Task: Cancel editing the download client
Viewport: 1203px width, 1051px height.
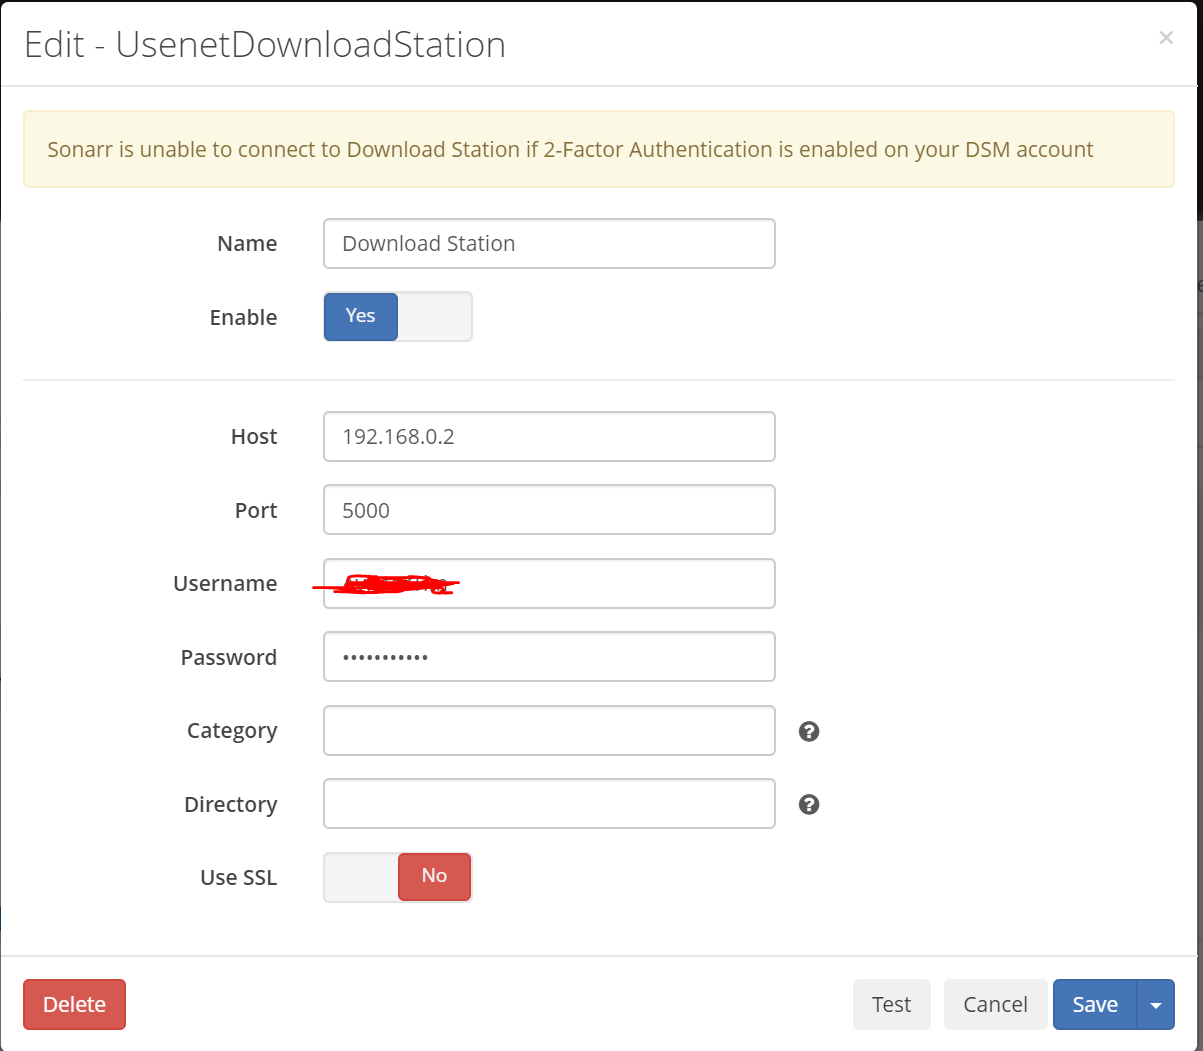Action: [x=995, y=1004]
